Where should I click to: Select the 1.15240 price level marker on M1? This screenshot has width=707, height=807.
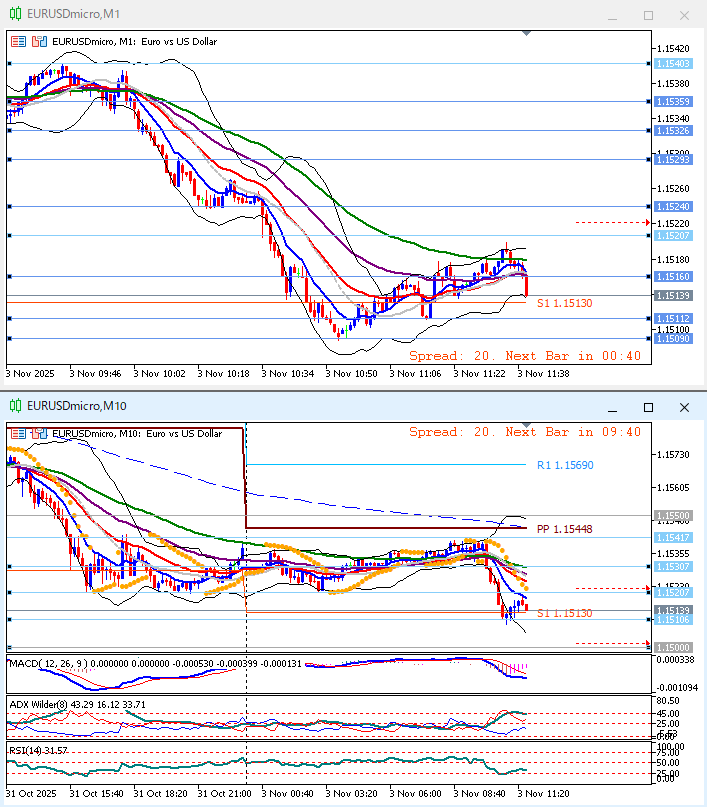tap(673, 207)
